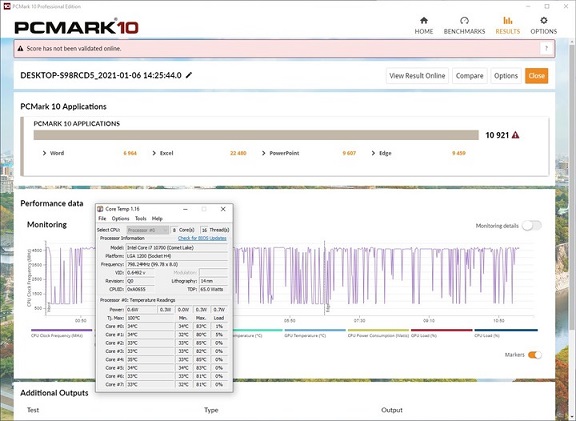Follow Check for BIOS Updates link
This screenshot has width=576, height=421.
point(202,238)
